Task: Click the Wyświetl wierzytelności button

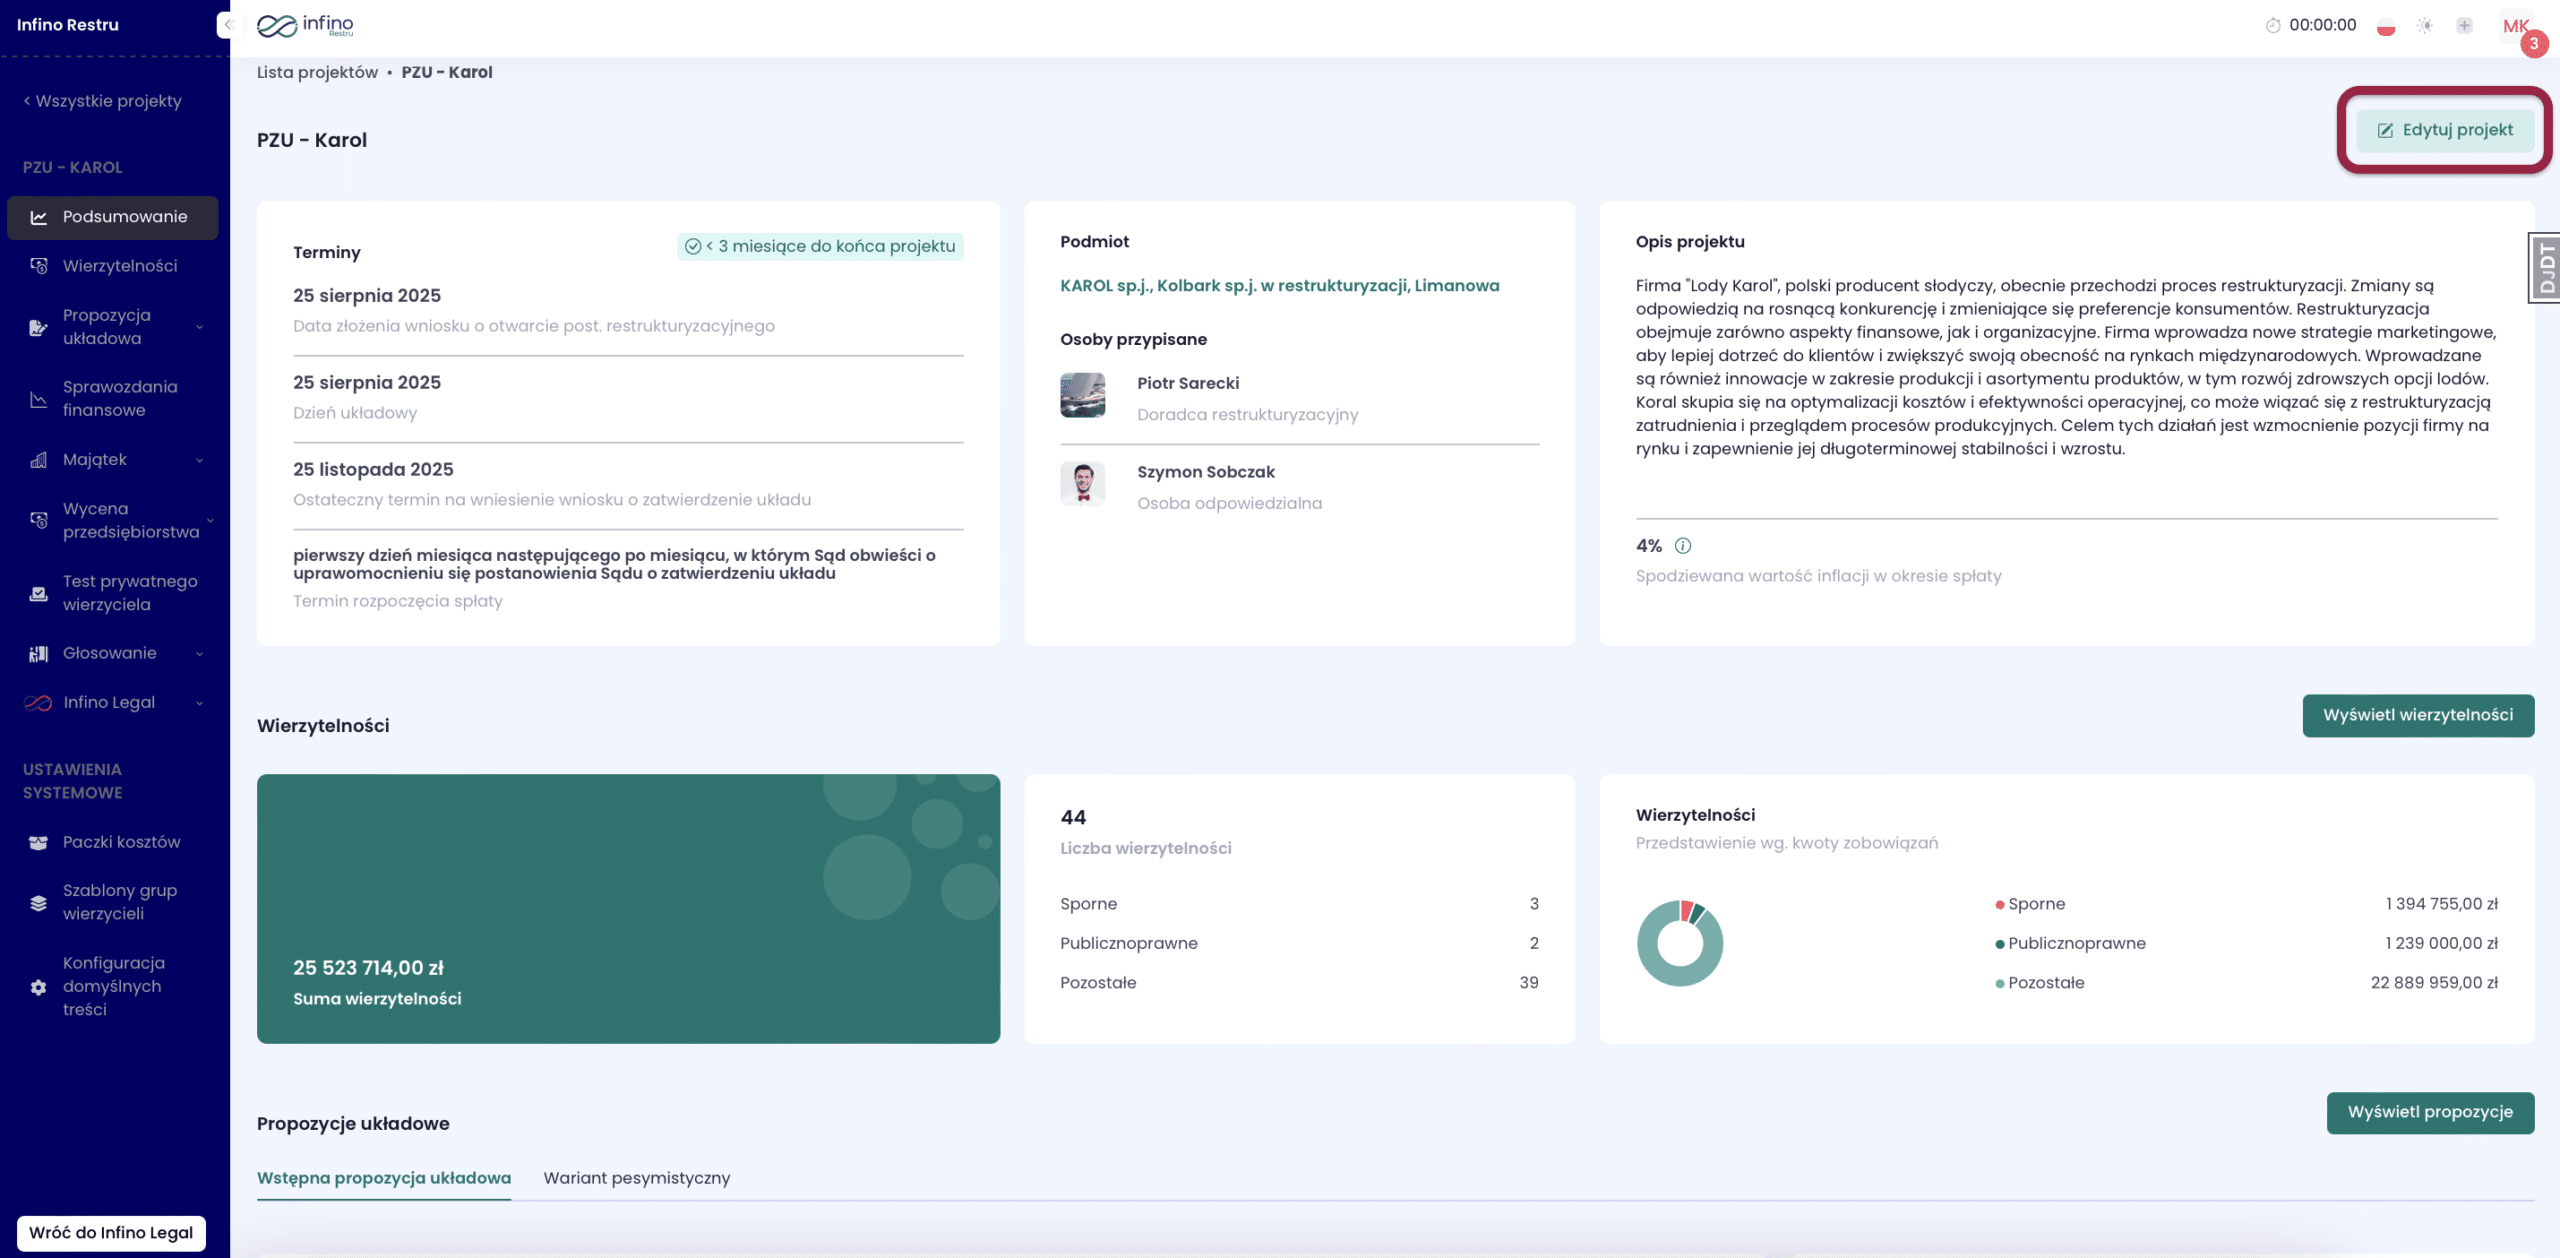Action: pos(2417,715)
